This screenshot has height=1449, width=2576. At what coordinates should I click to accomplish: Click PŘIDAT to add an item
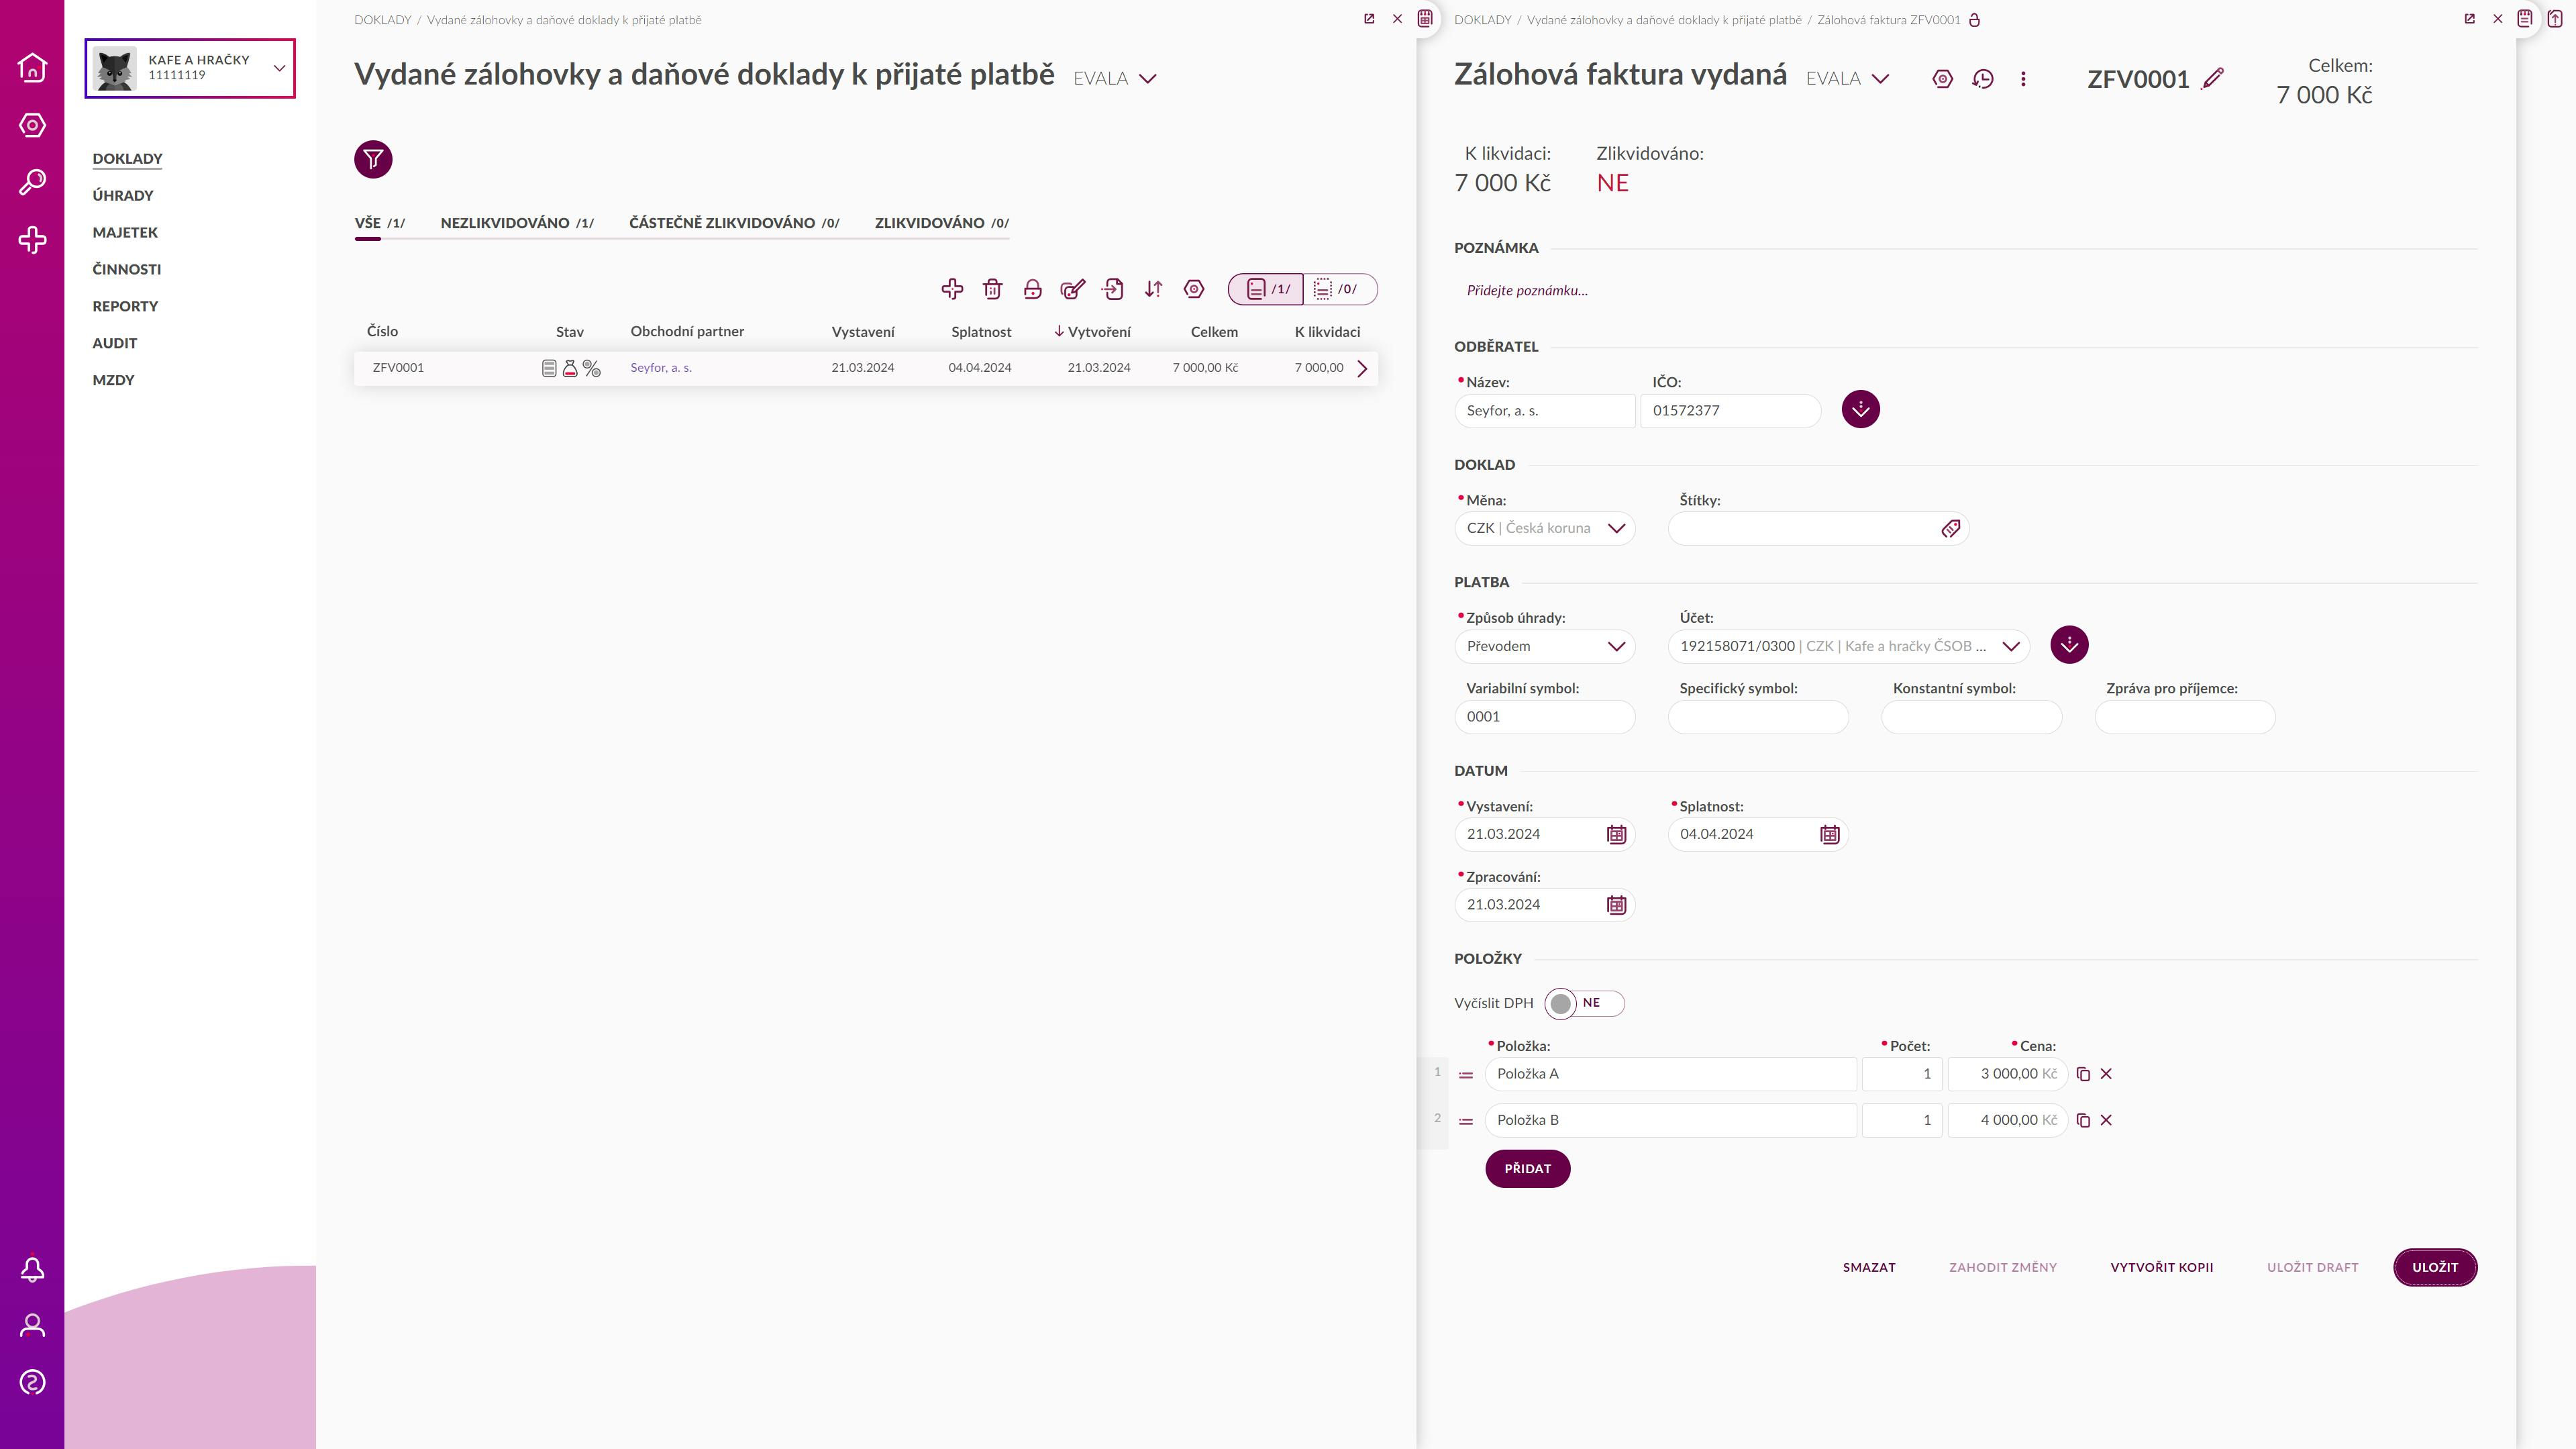pos(1527,1169)
